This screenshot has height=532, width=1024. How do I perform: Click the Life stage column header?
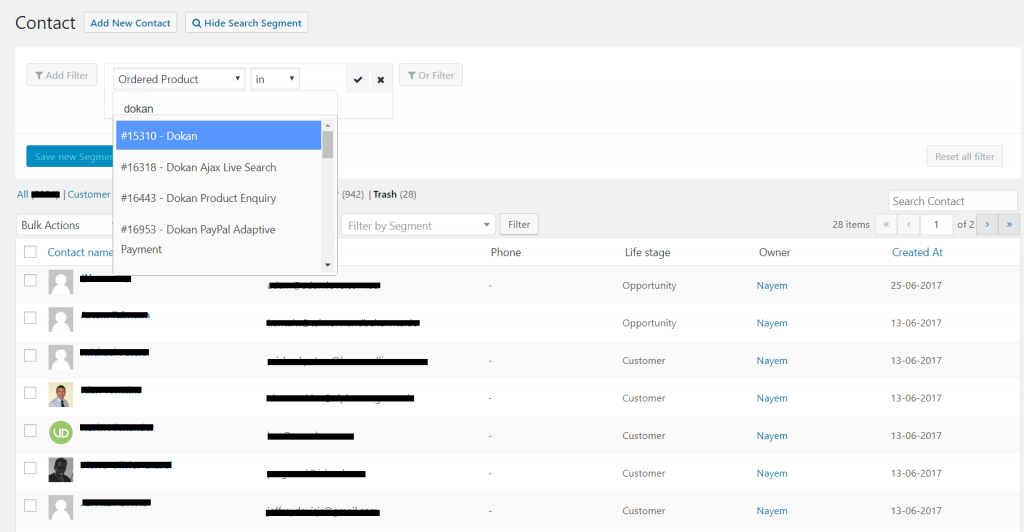647,253
